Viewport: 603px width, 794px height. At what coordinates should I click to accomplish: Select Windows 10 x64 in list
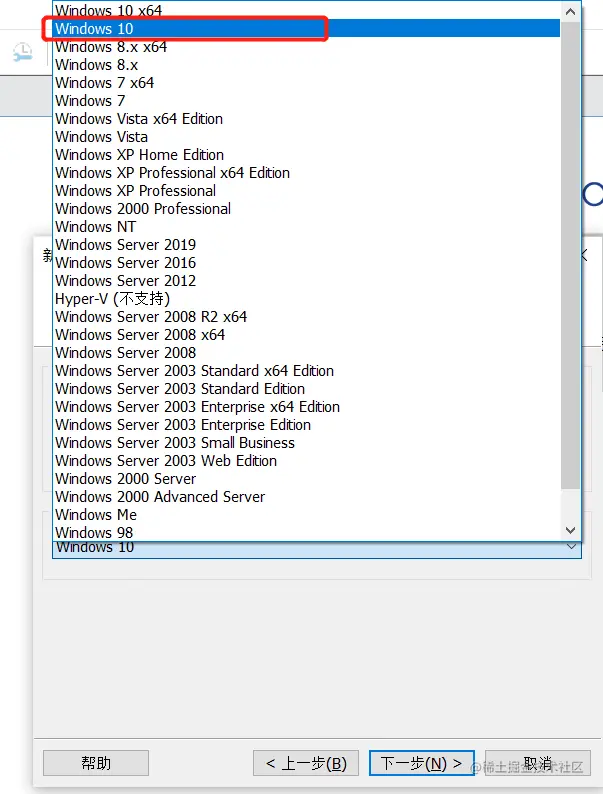point(306,11)
